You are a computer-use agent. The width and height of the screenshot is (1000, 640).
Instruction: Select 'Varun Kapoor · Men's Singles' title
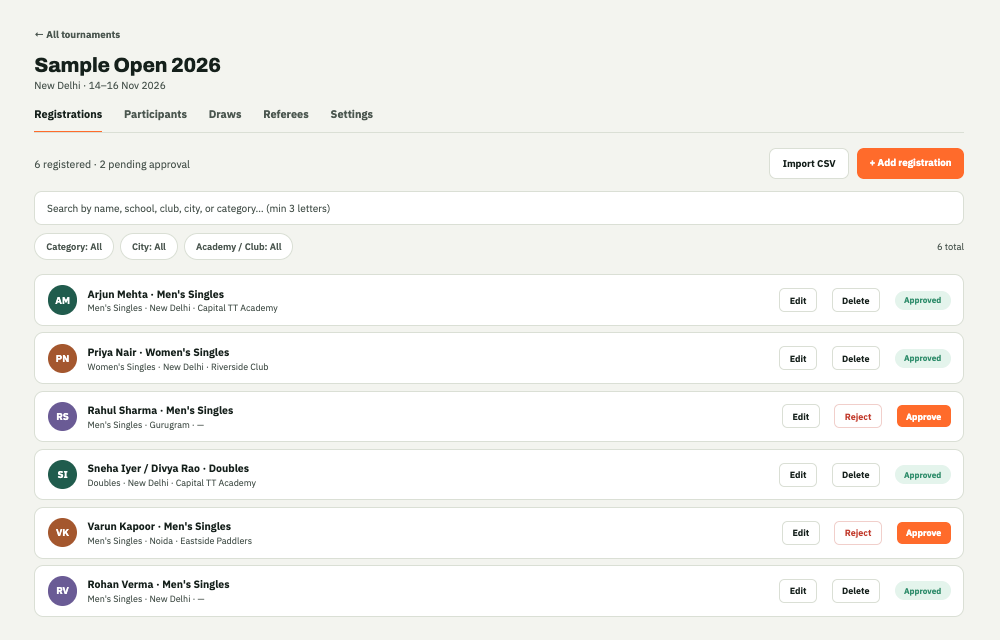159,526
